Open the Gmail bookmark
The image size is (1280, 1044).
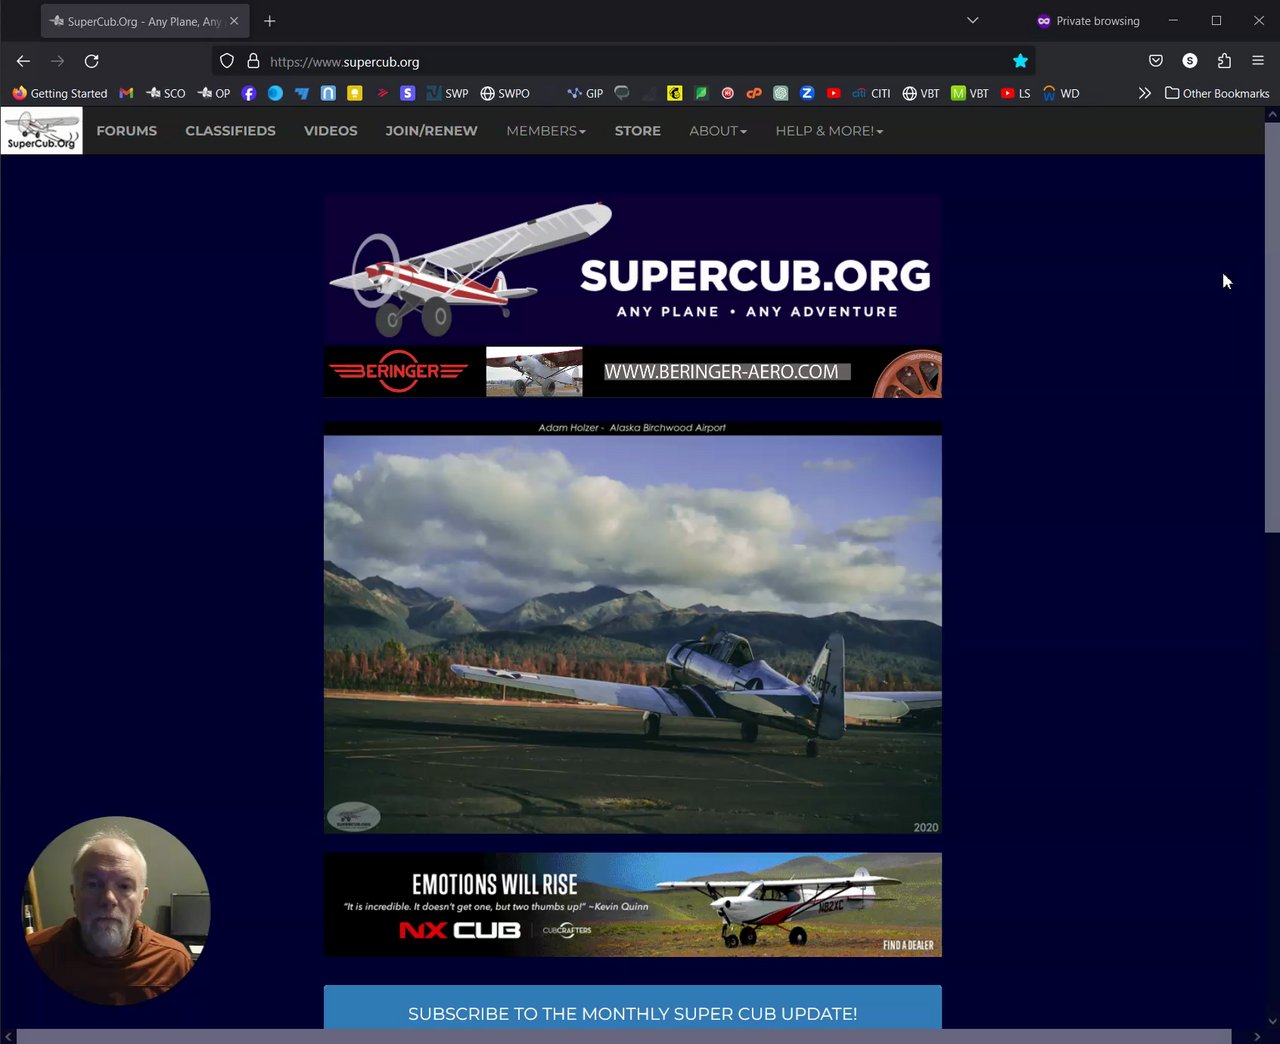[x=126, y=93]
